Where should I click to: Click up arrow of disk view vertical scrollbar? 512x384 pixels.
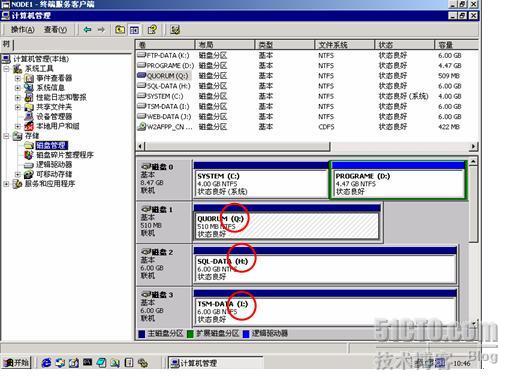[473, 162]
